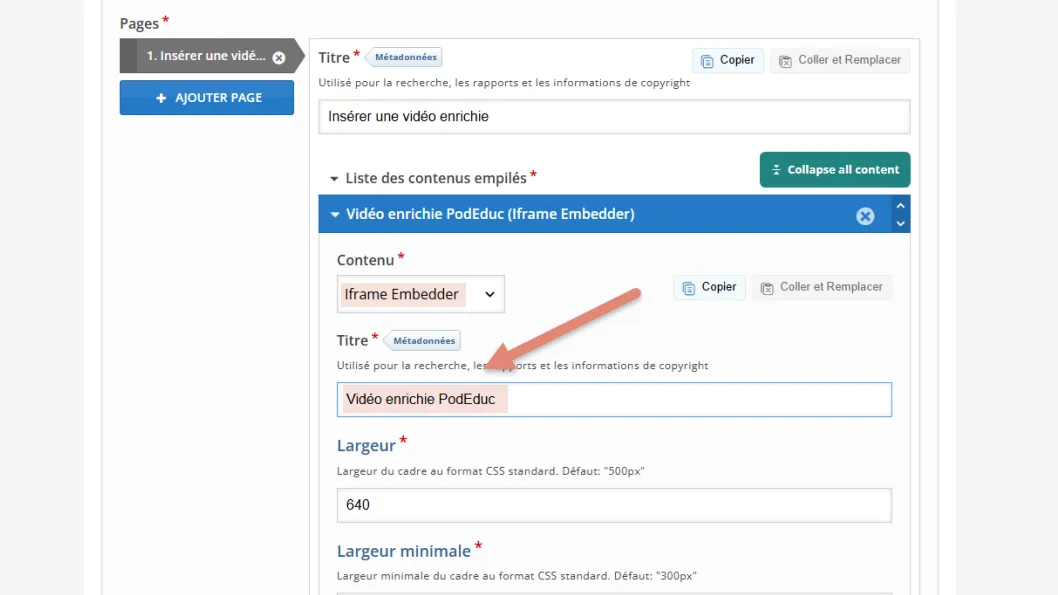Click top Coller et Remplacer button

tap(840, 60)
